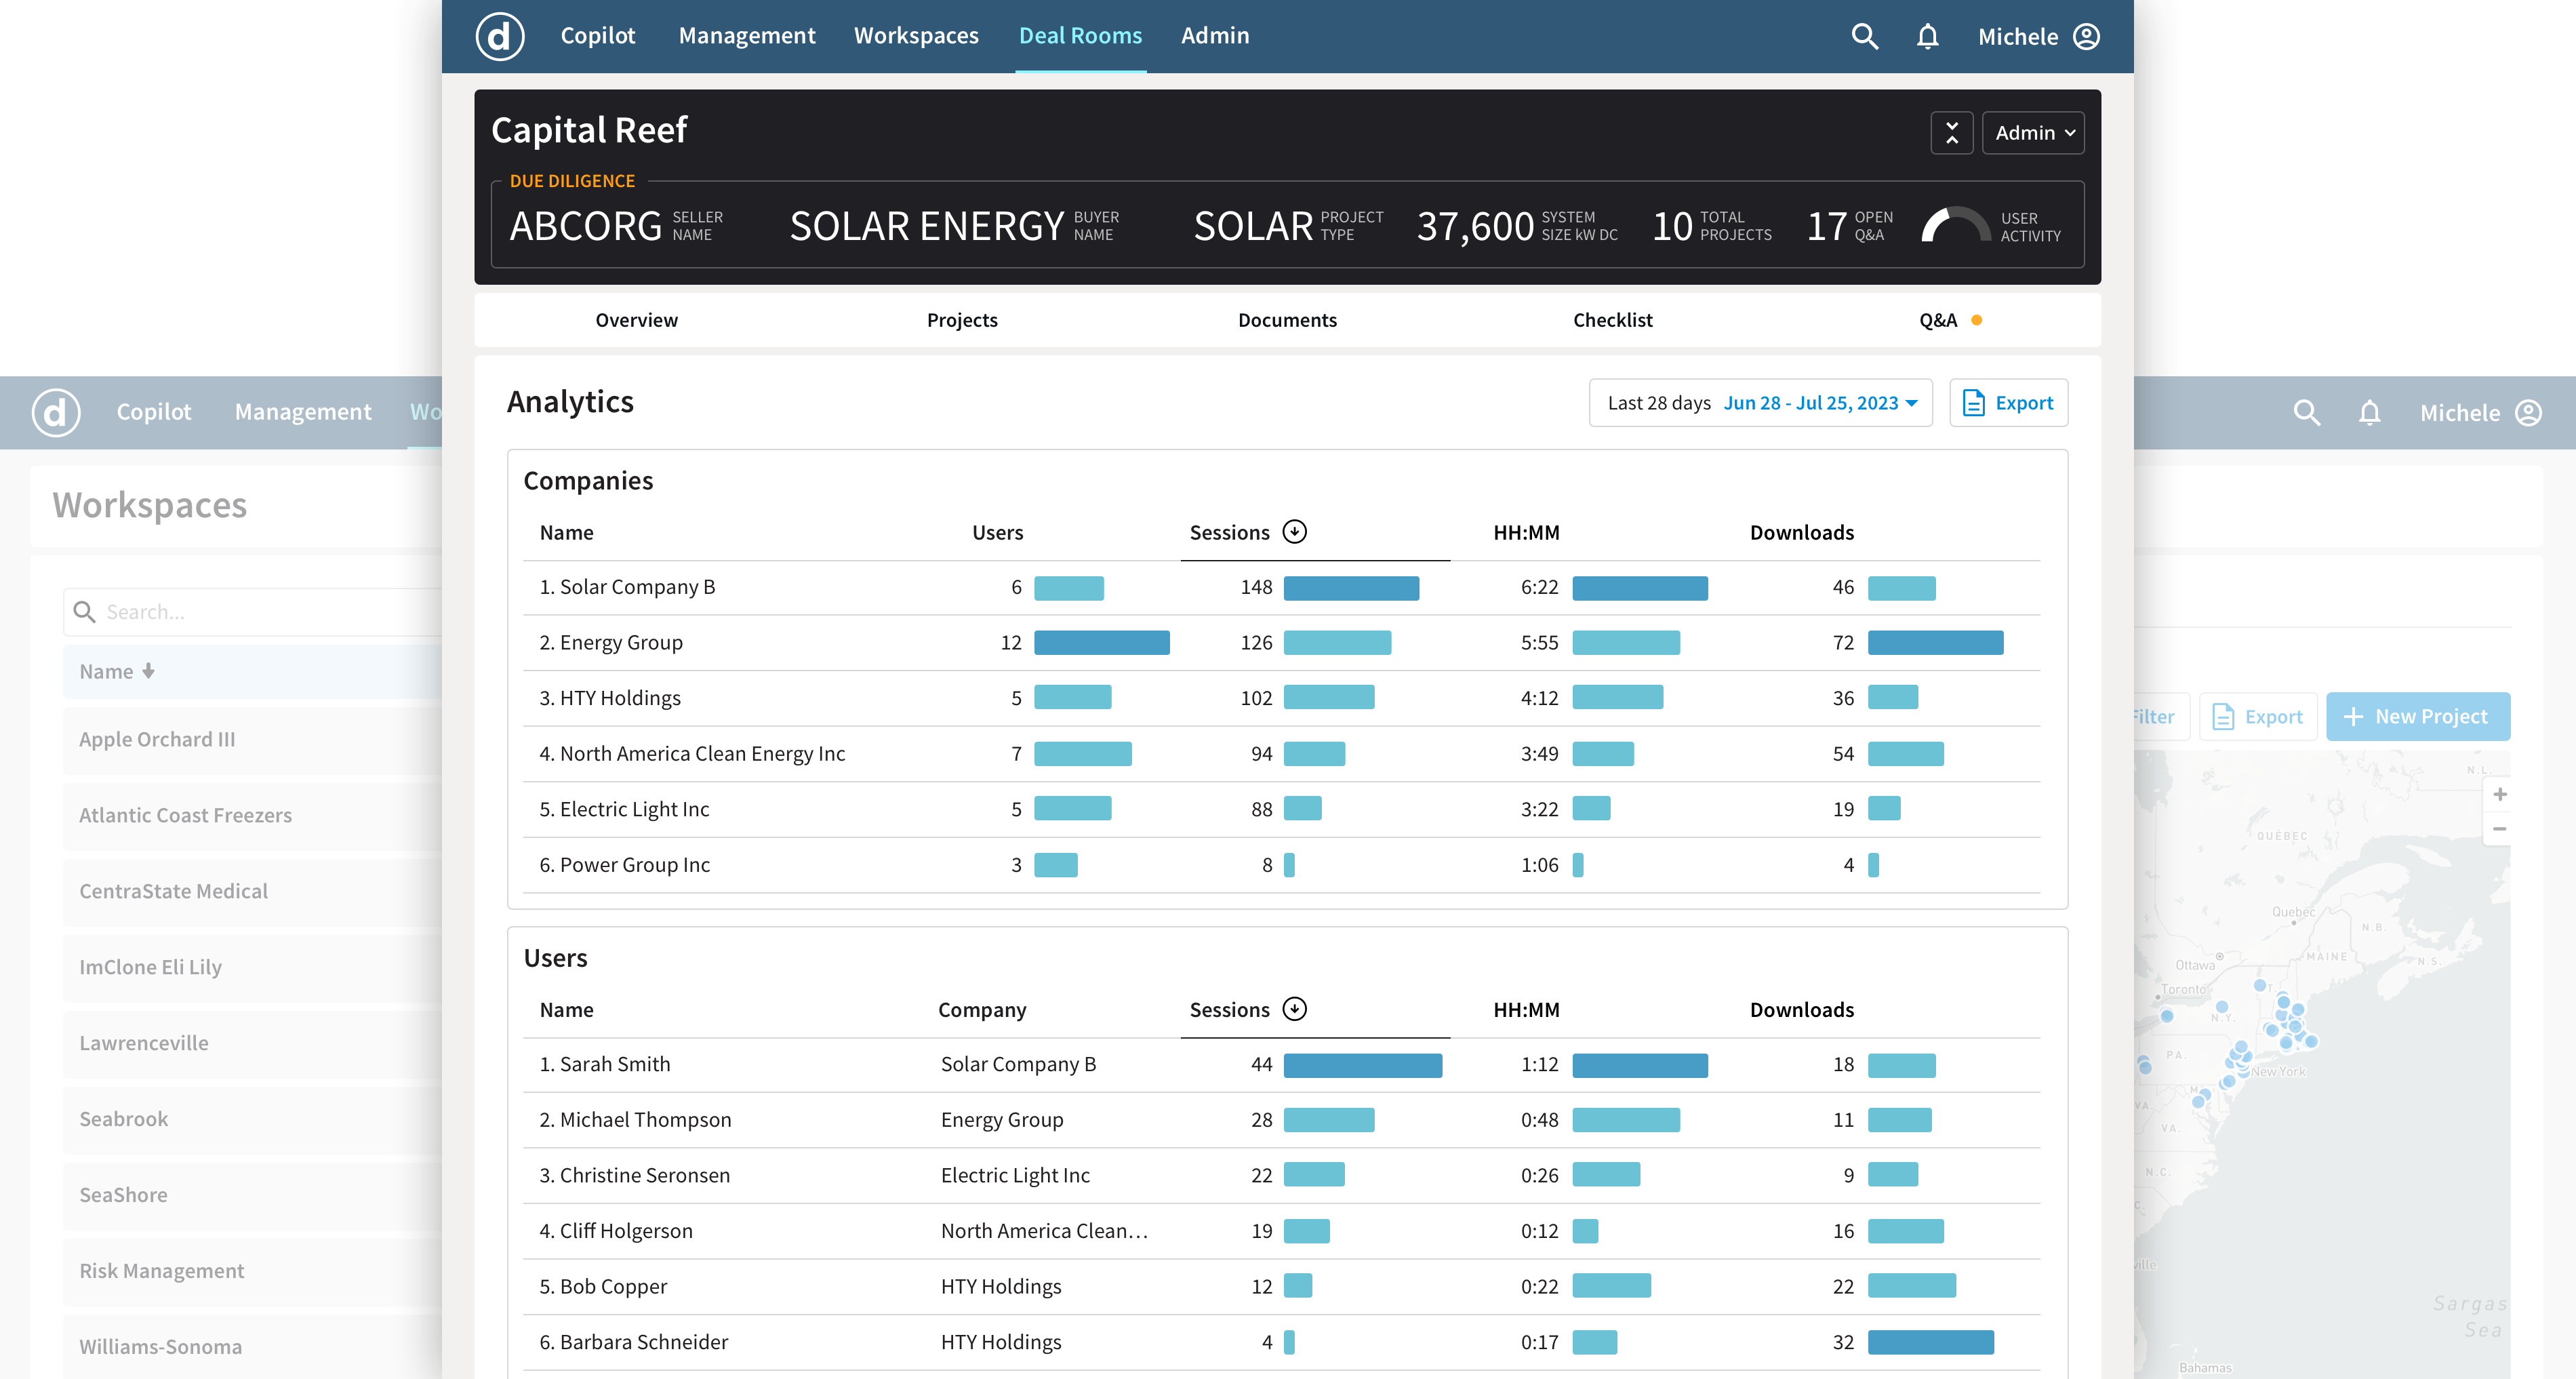Click the Export button in Analytics

point(2008,403)
